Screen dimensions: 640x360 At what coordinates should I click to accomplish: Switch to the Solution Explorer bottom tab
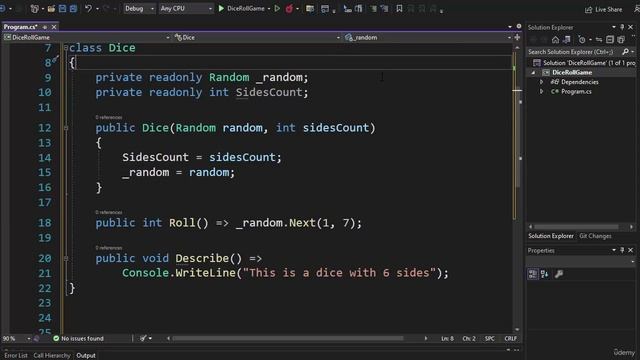(x=551, y=236)
